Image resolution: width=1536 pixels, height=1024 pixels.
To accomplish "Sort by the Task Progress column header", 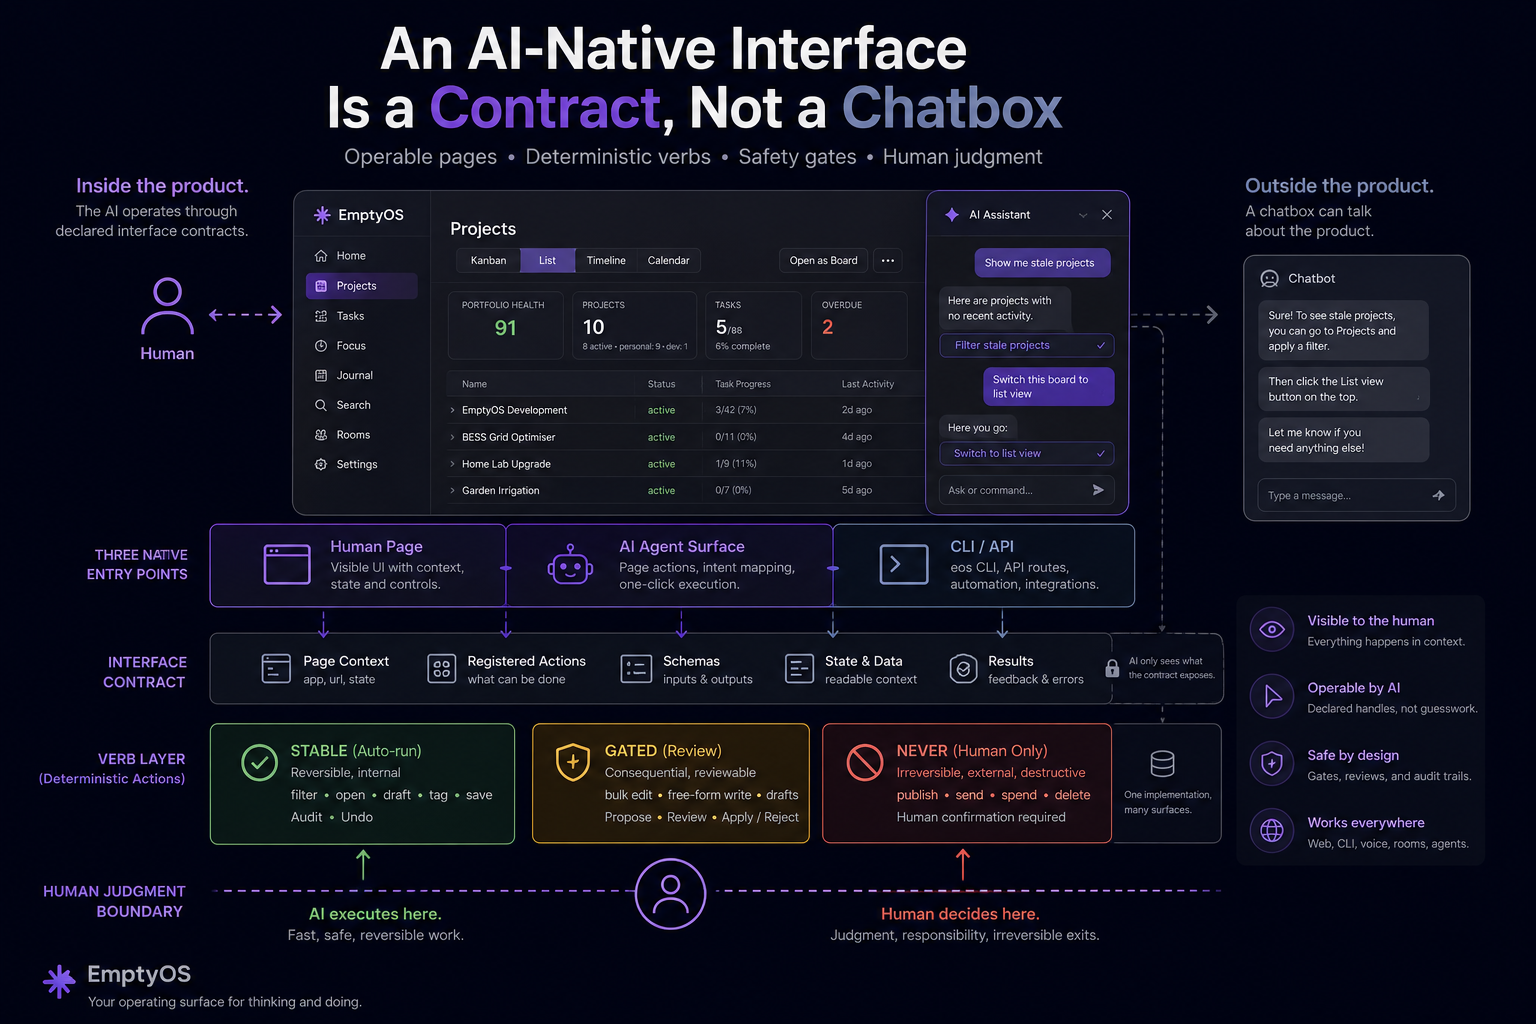I will 743,384.
